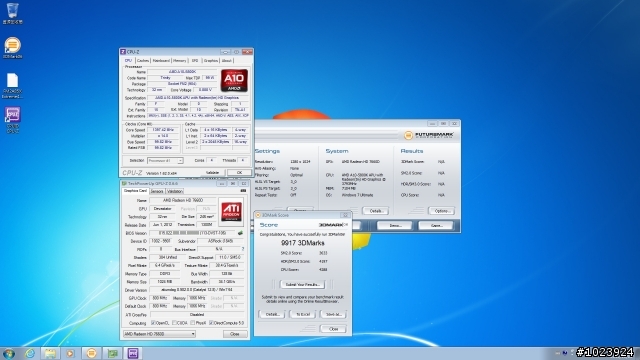Toggle the PhysX checkbox in GPU-Z
This screenshot has width=640, height=360.
click(x=193, y=323)
